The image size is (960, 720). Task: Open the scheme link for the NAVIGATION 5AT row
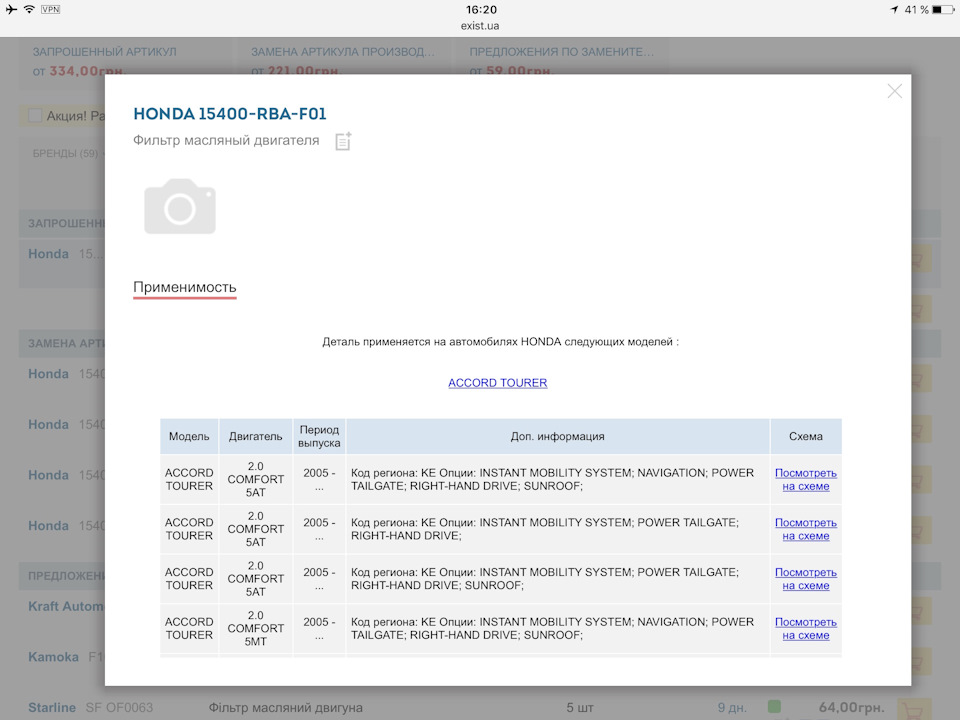pos(806,479)
